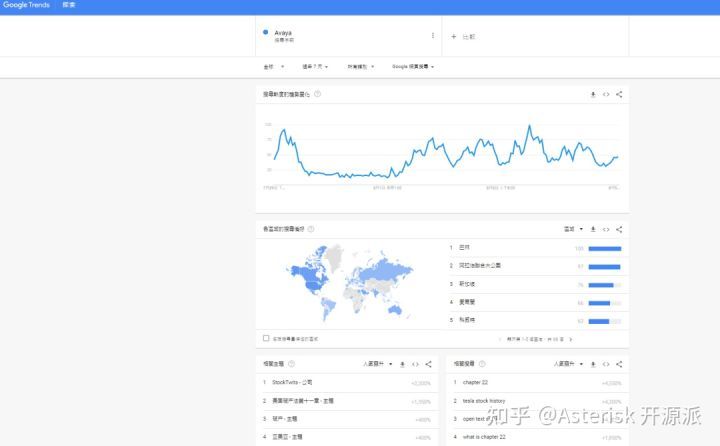Download the related queries list
Screen dimensions: 720x446
coord(593,364)
